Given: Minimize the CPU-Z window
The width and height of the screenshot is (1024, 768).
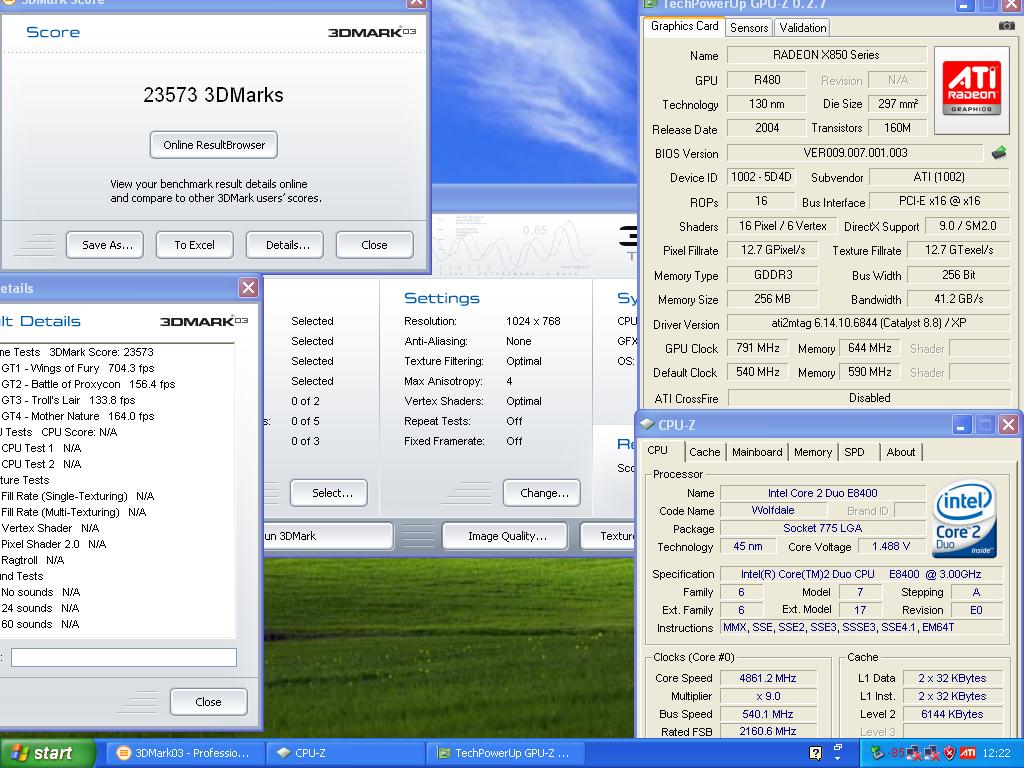Looking at the screenshot, I should pos(961,425).
